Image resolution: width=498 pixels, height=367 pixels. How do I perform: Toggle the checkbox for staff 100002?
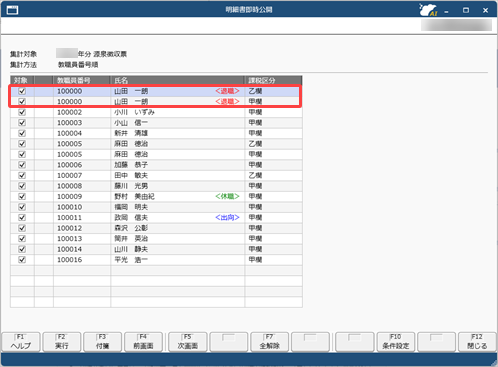pos(22,112)
